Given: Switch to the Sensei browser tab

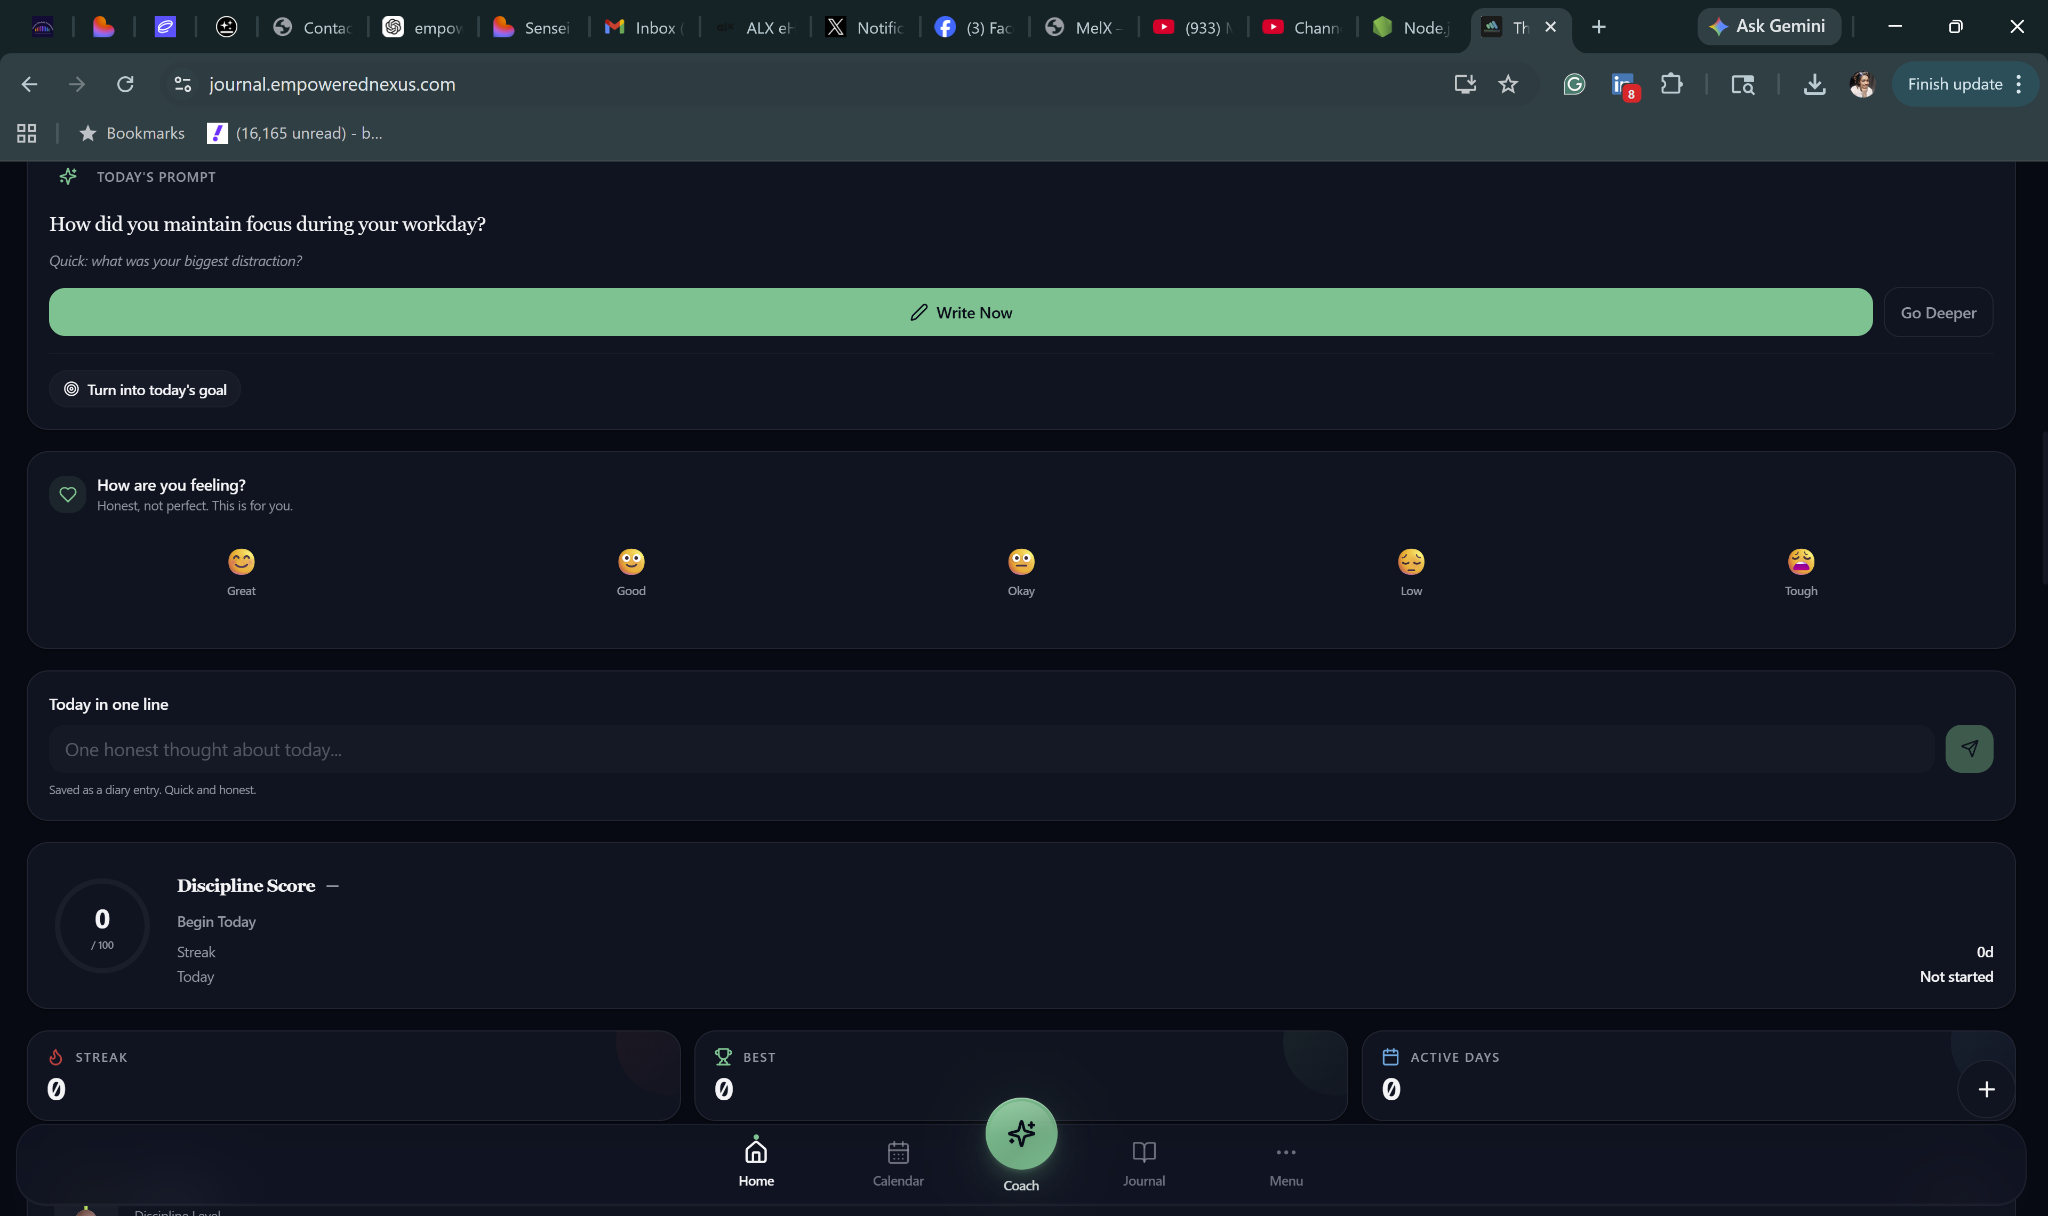Looking at the screenshot, I should pyautogui.click(x=532, y=27).
